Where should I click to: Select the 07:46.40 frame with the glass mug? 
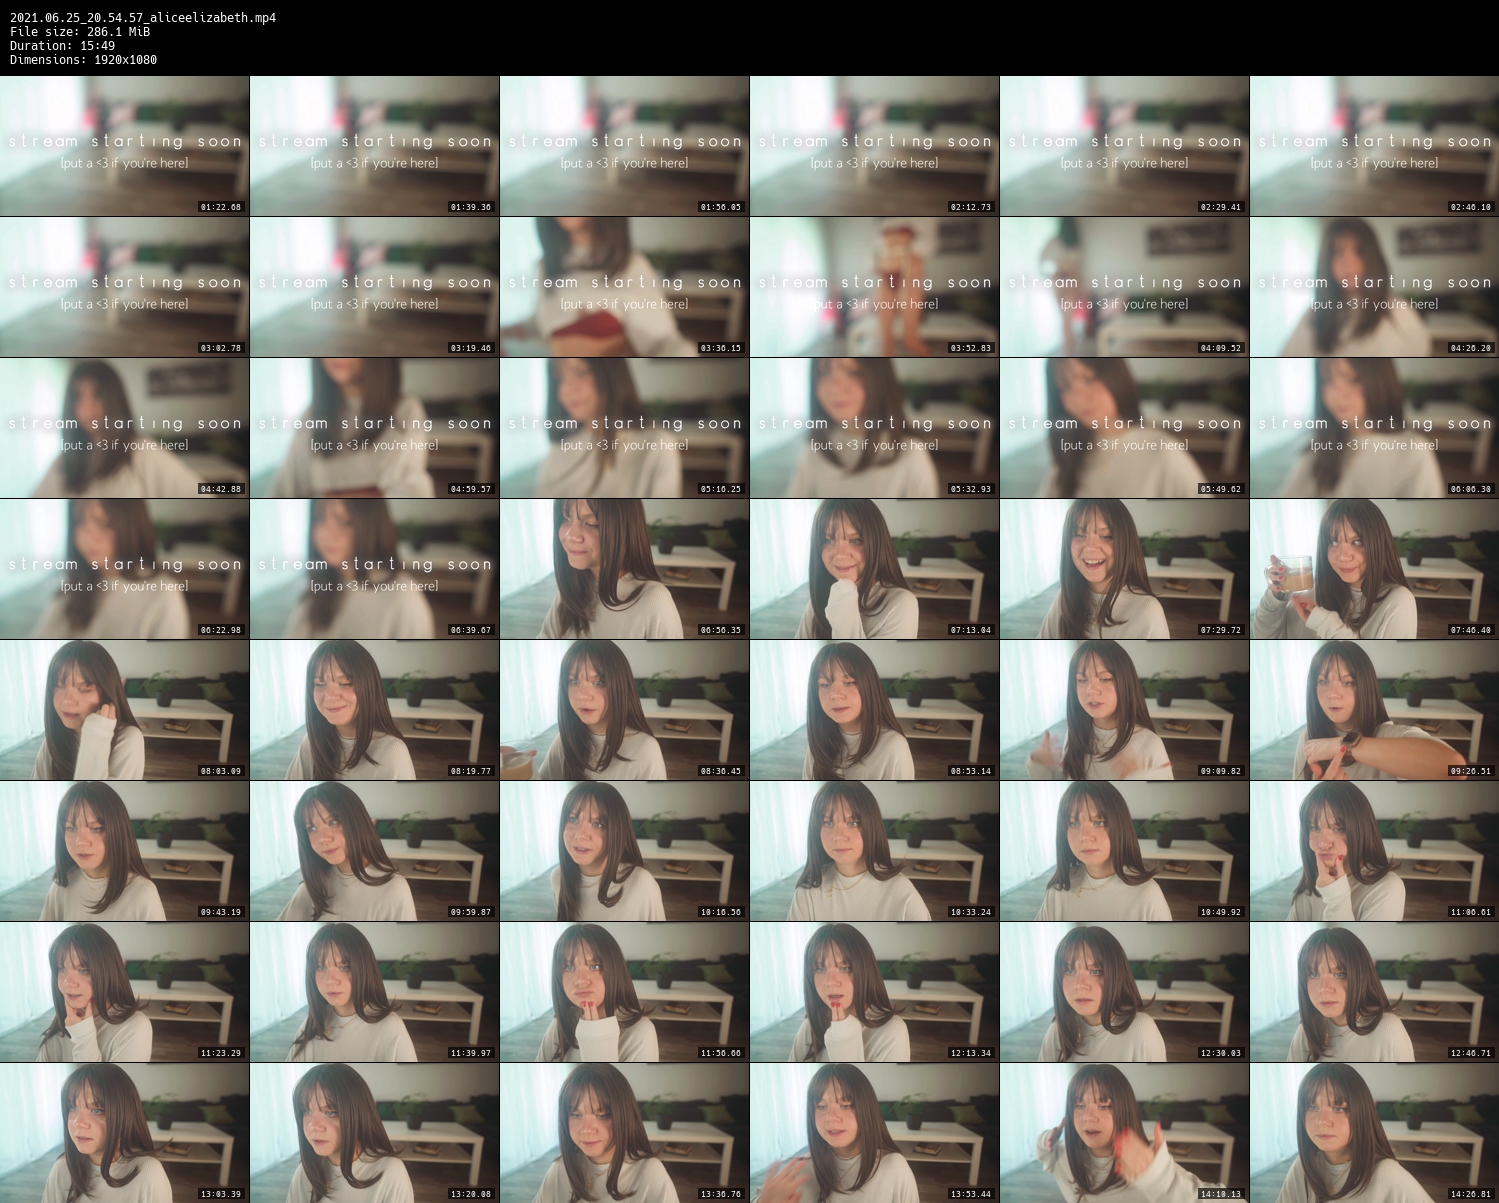click(x=1374, y=569)
